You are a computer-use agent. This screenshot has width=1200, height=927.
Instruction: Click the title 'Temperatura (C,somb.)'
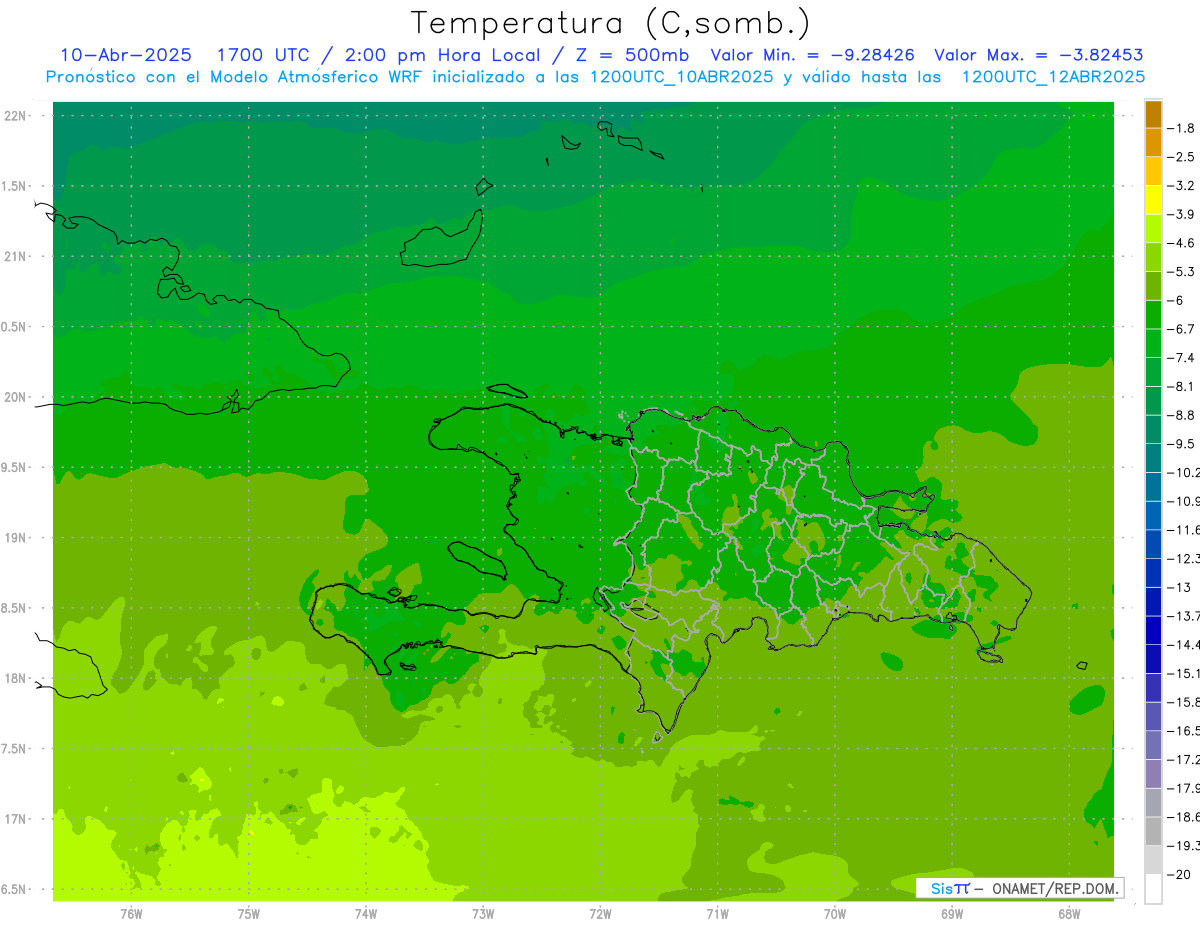click(611, 22)
